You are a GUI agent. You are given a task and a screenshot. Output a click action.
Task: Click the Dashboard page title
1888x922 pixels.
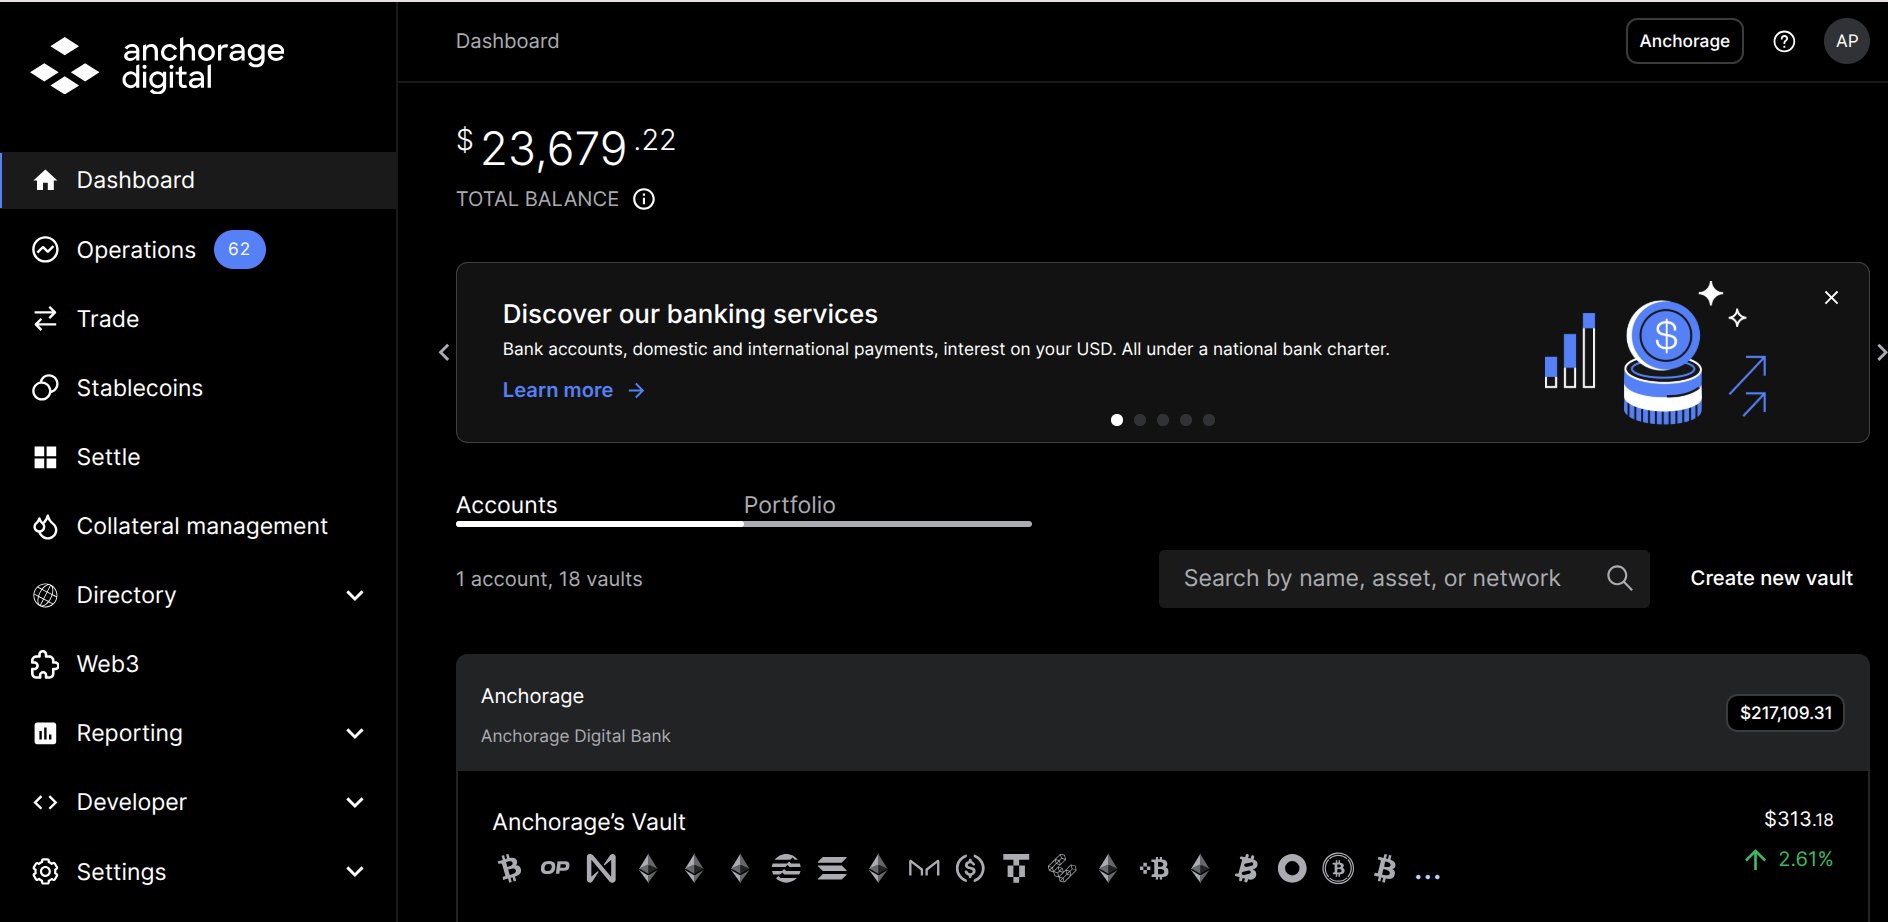click(508, 41)
